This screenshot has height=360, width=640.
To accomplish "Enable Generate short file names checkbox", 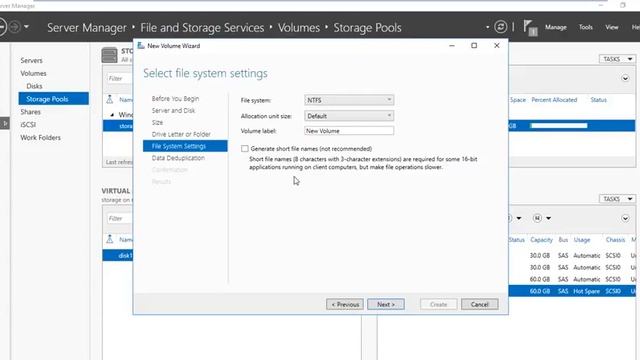I will (244, 149).
